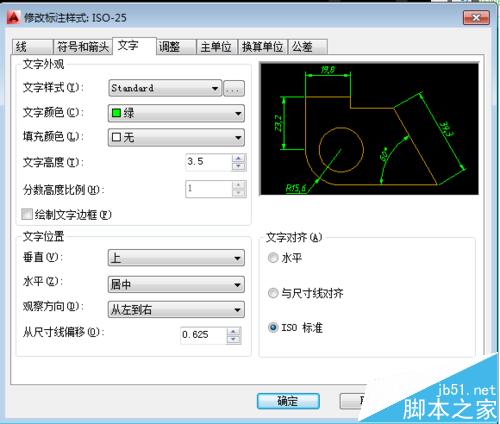Click the empty fill color swatch
This screenshot has height=424, width=500.
click(116, 137)
